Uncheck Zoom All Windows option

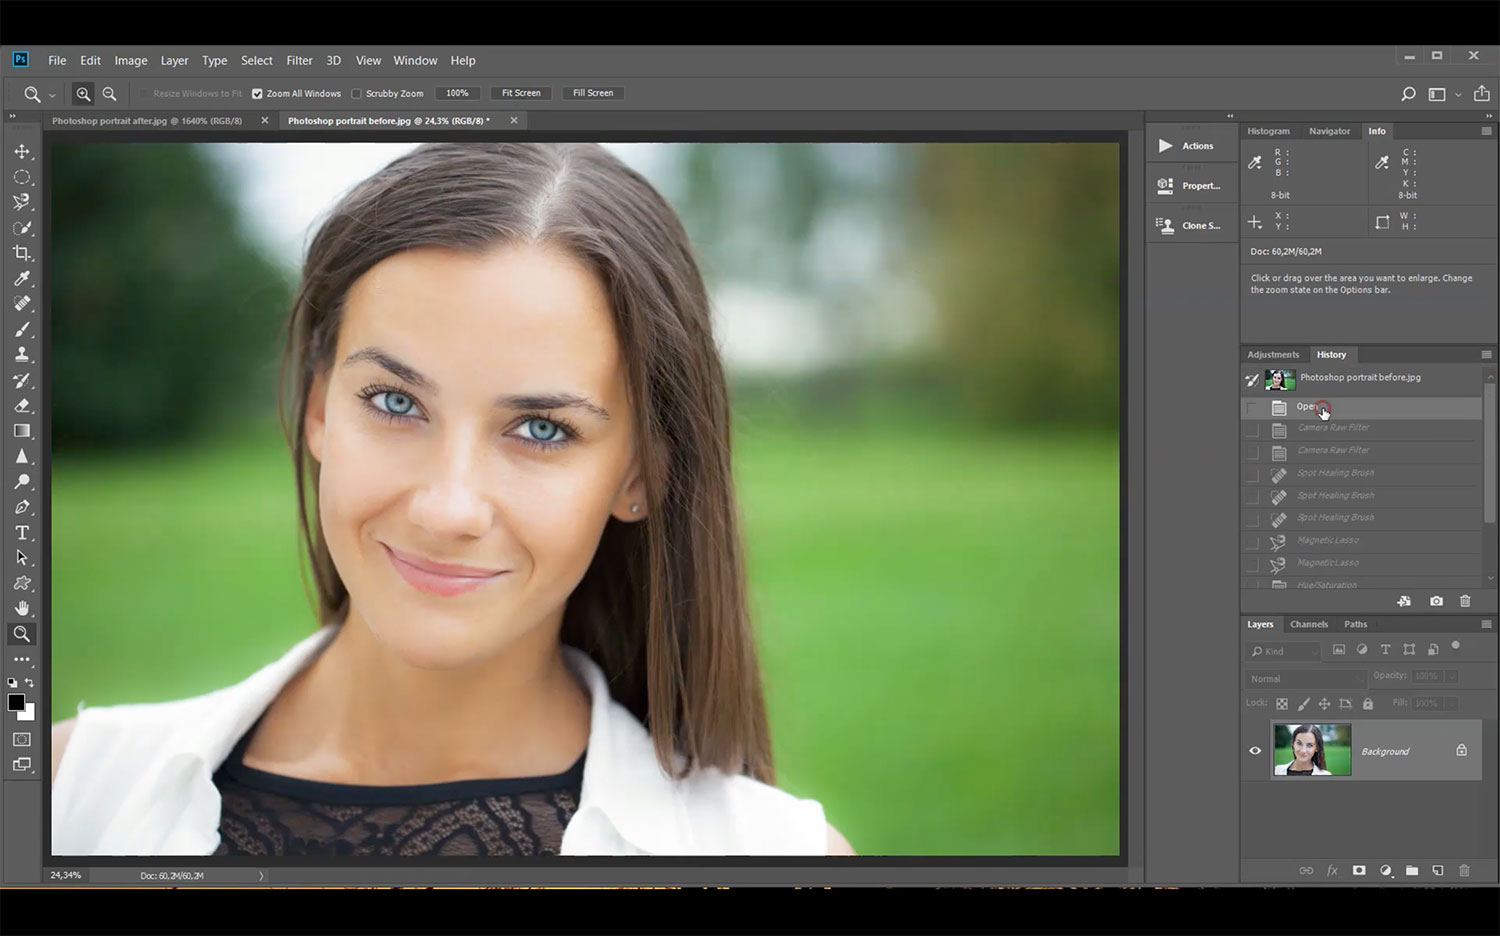tap(257, 94)
